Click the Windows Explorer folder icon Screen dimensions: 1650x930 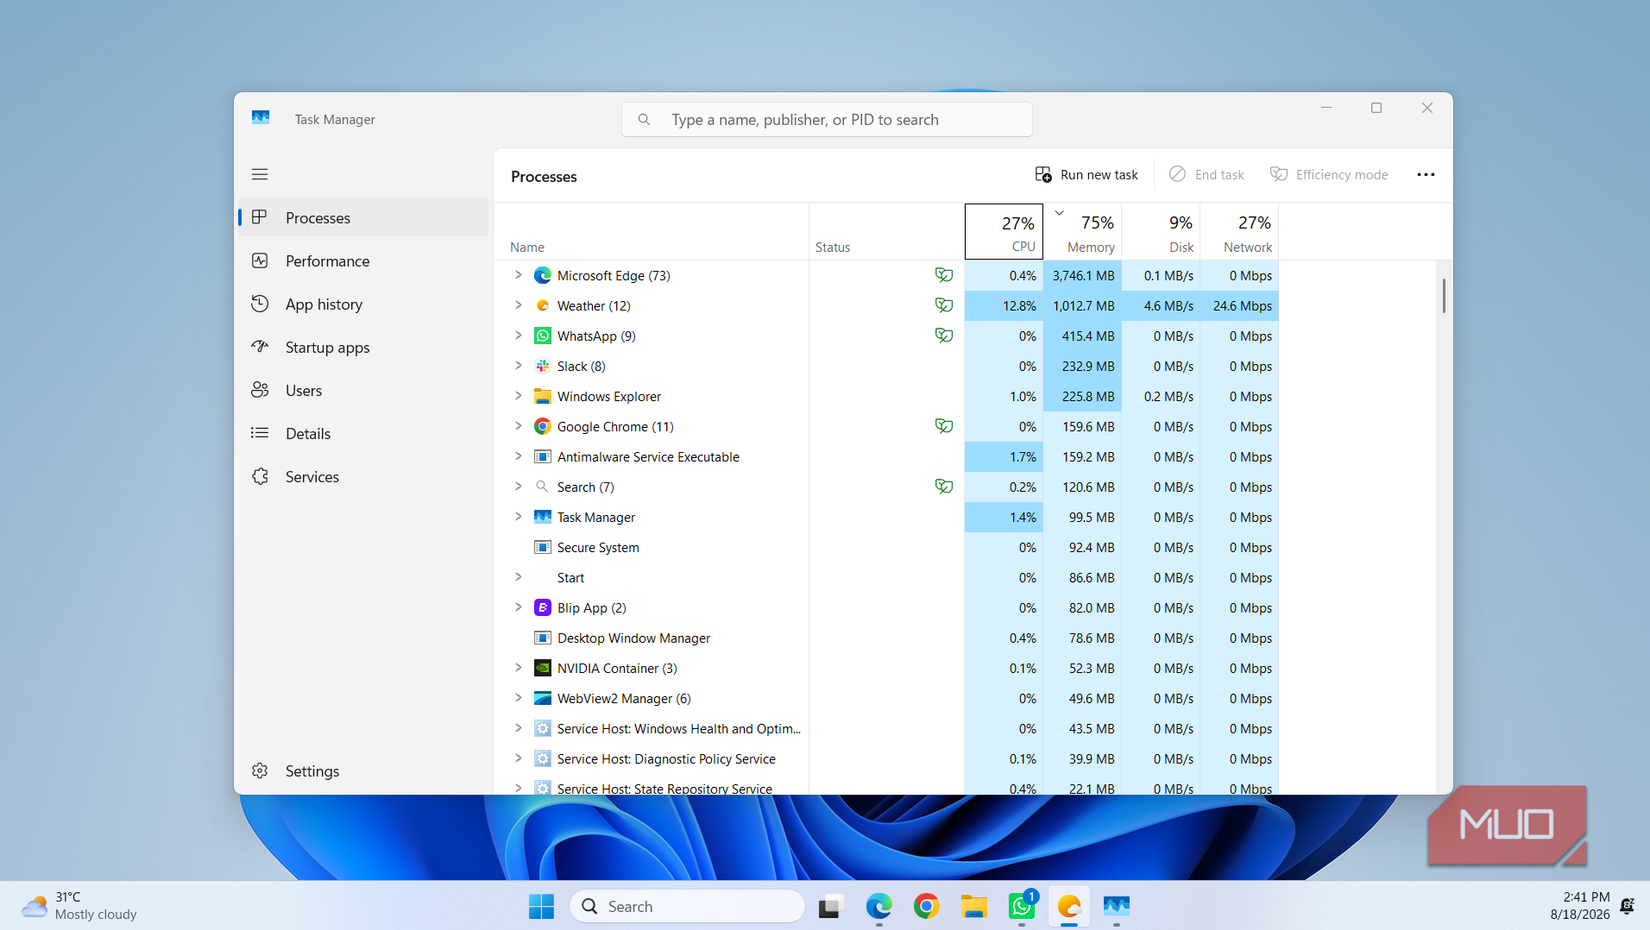pyautogui.click(x=542, y=396)
